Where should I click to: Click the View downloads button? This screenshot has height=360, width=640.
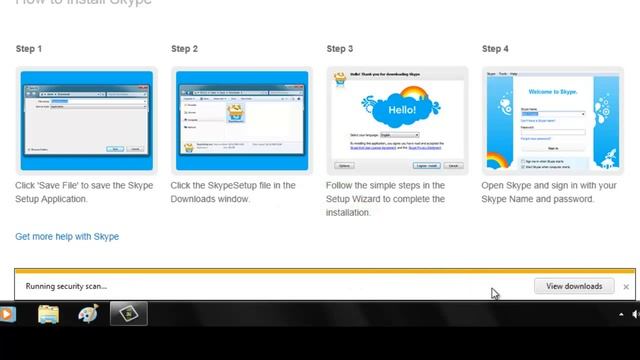click(574, 286)
